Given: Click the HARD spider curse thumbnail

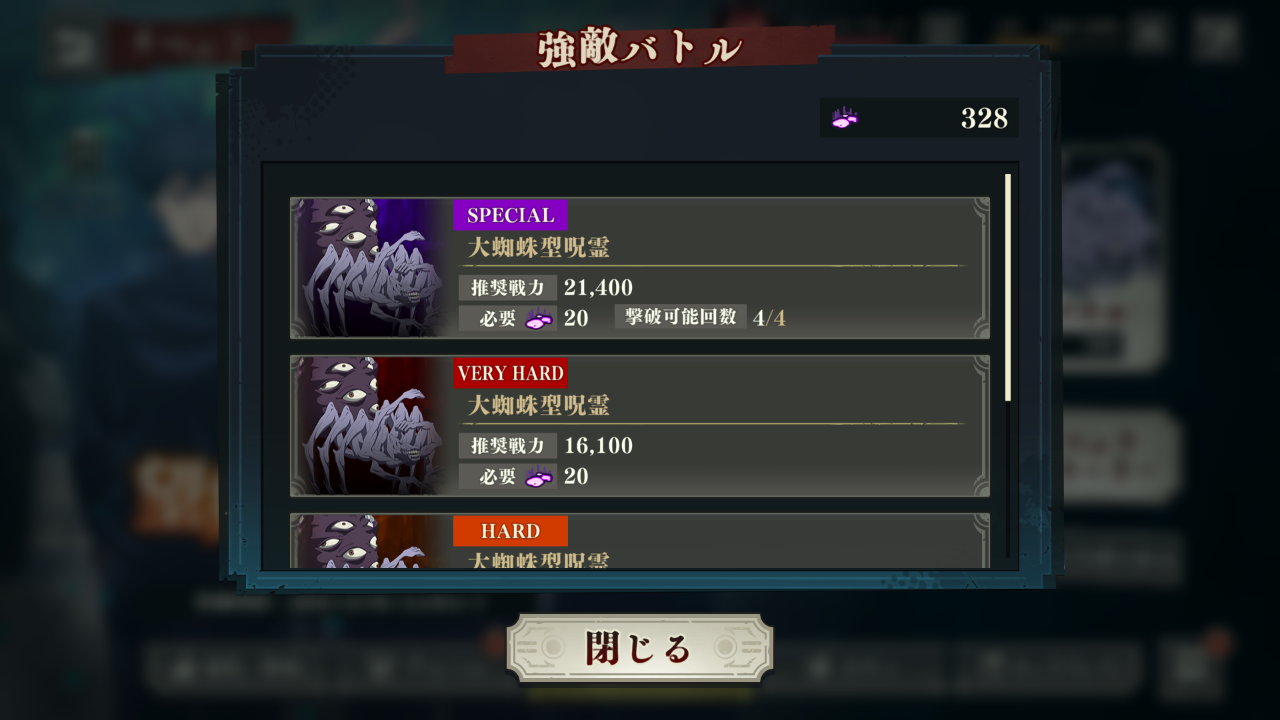Looking at the screenshot, I should (x=372, y=542).
